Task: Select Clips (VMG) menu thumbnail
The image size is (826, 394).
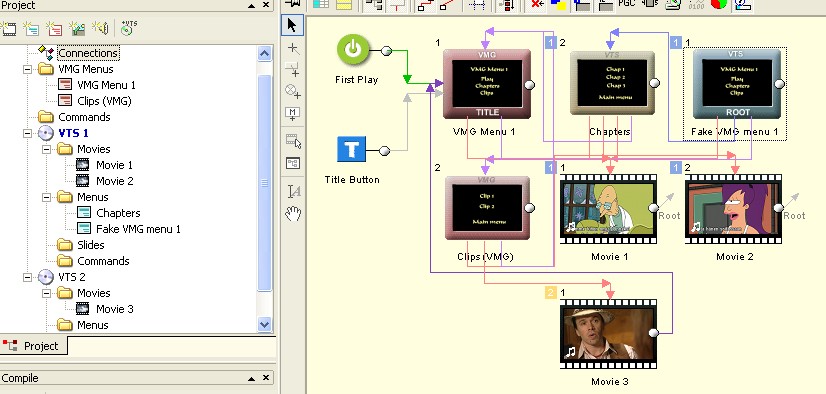Action: pyautogui.click(x=487, y=208)
